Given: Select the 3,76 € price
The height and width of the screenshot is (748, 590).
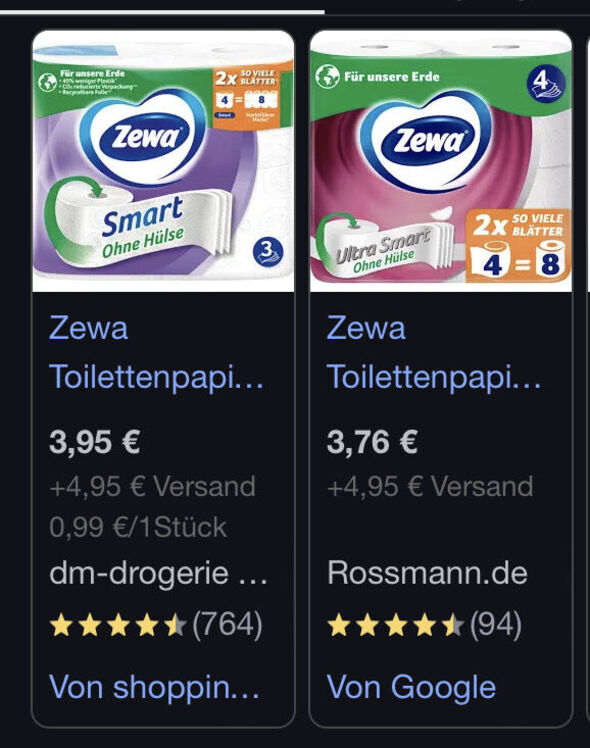Looking at the screenshot, I should [x=372, y=442].
